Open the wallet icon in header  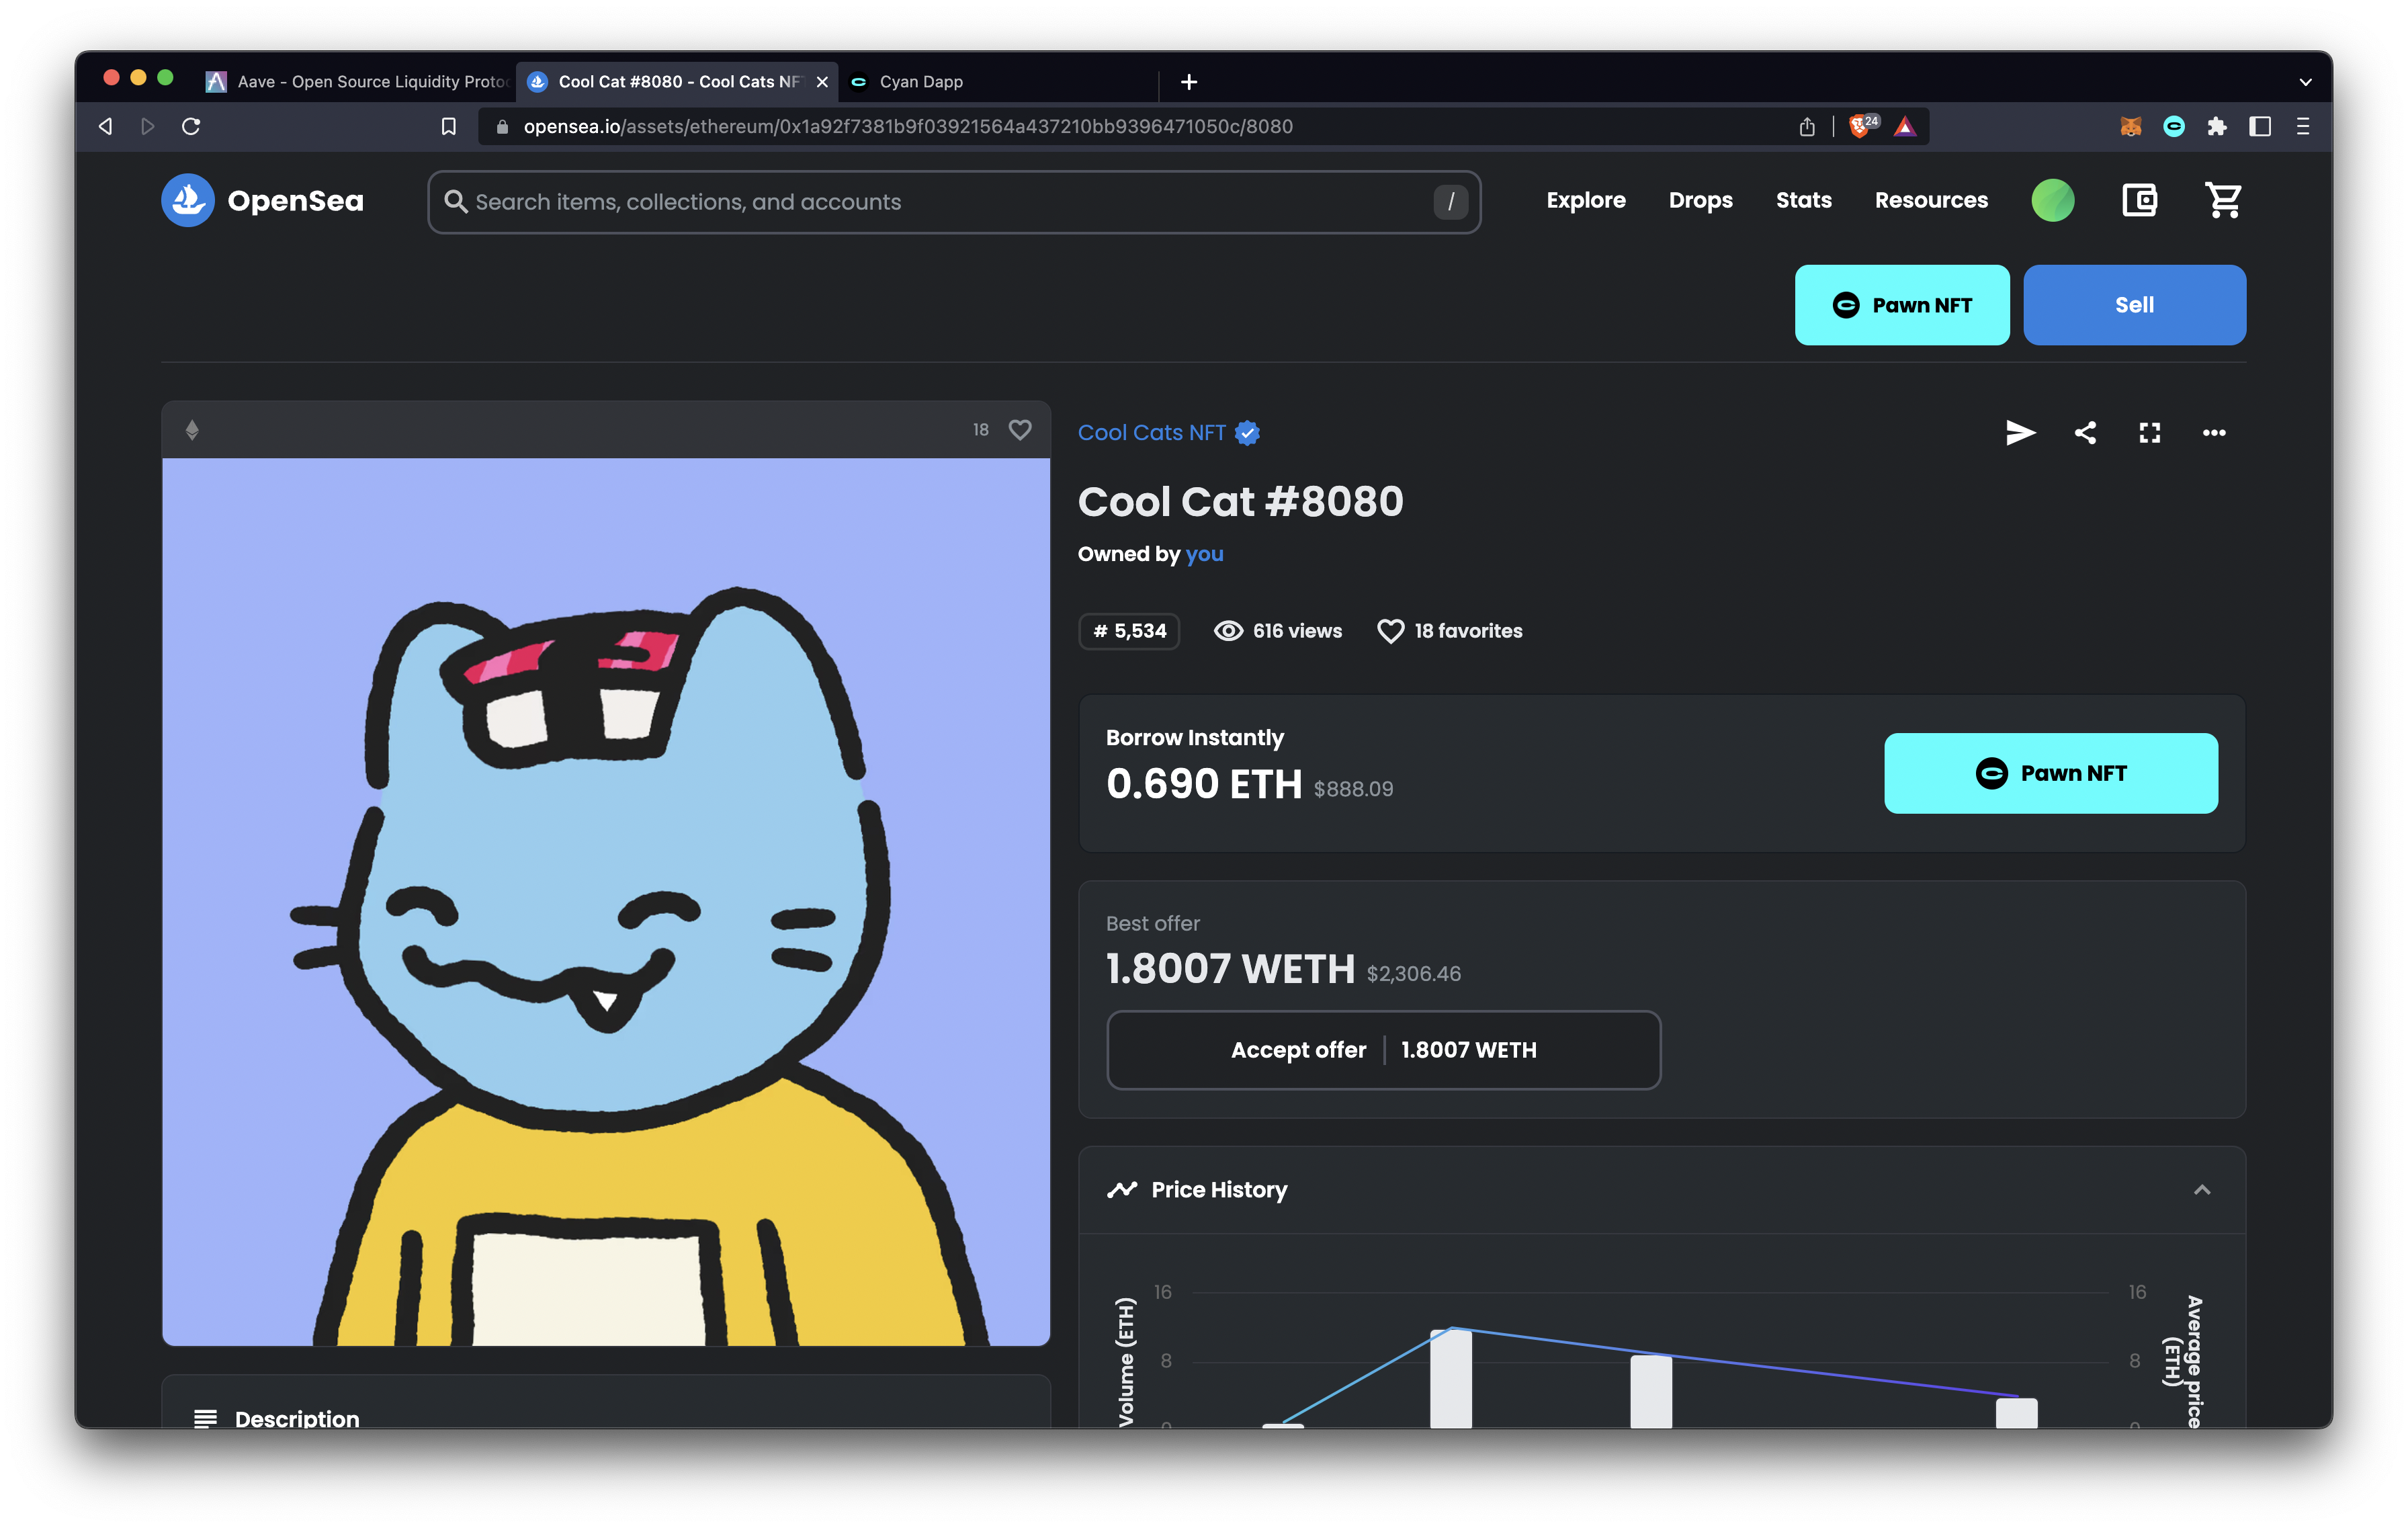(x=2139, y=201)
